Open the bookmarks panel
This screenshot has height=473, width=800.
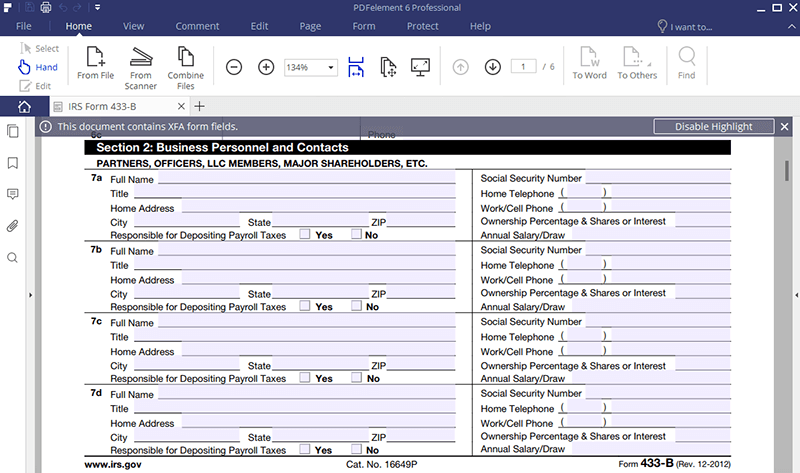(13, 163)
